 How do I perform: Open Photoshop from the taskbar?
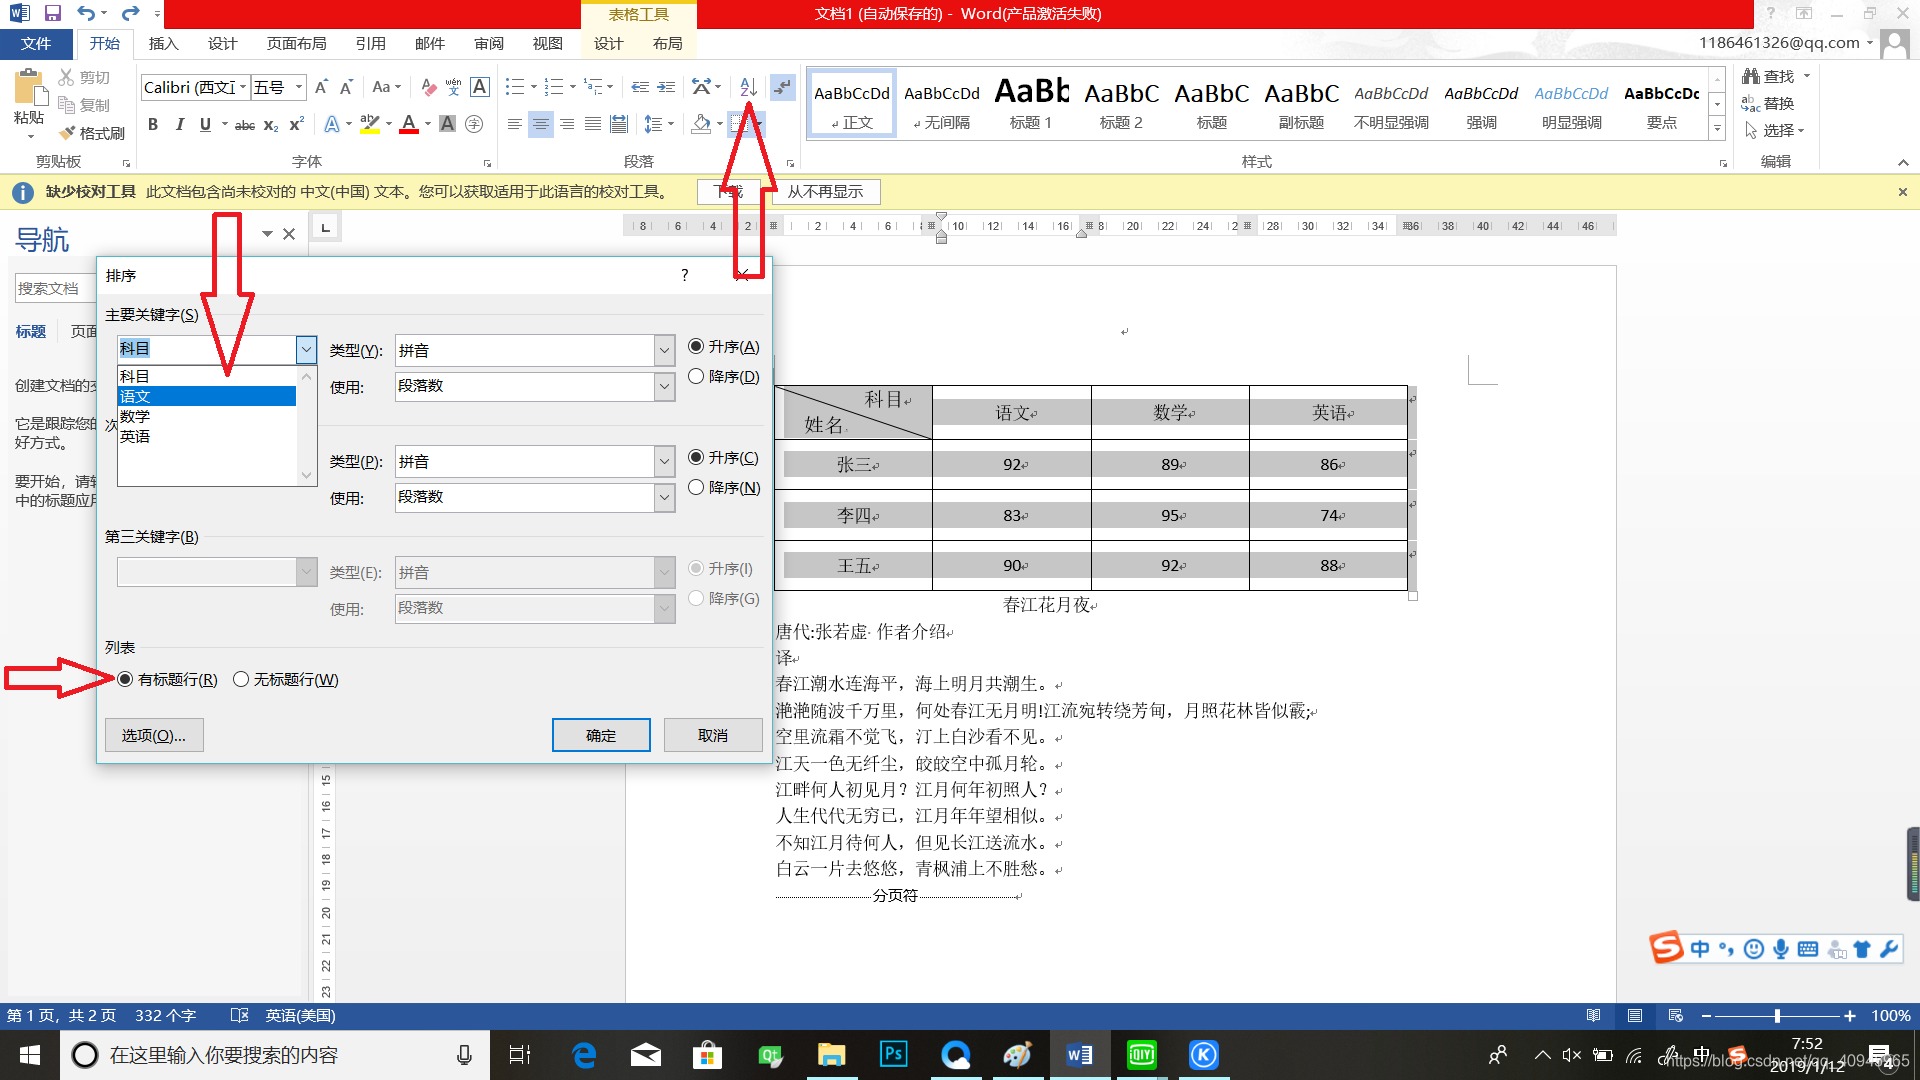(893, 1054)
